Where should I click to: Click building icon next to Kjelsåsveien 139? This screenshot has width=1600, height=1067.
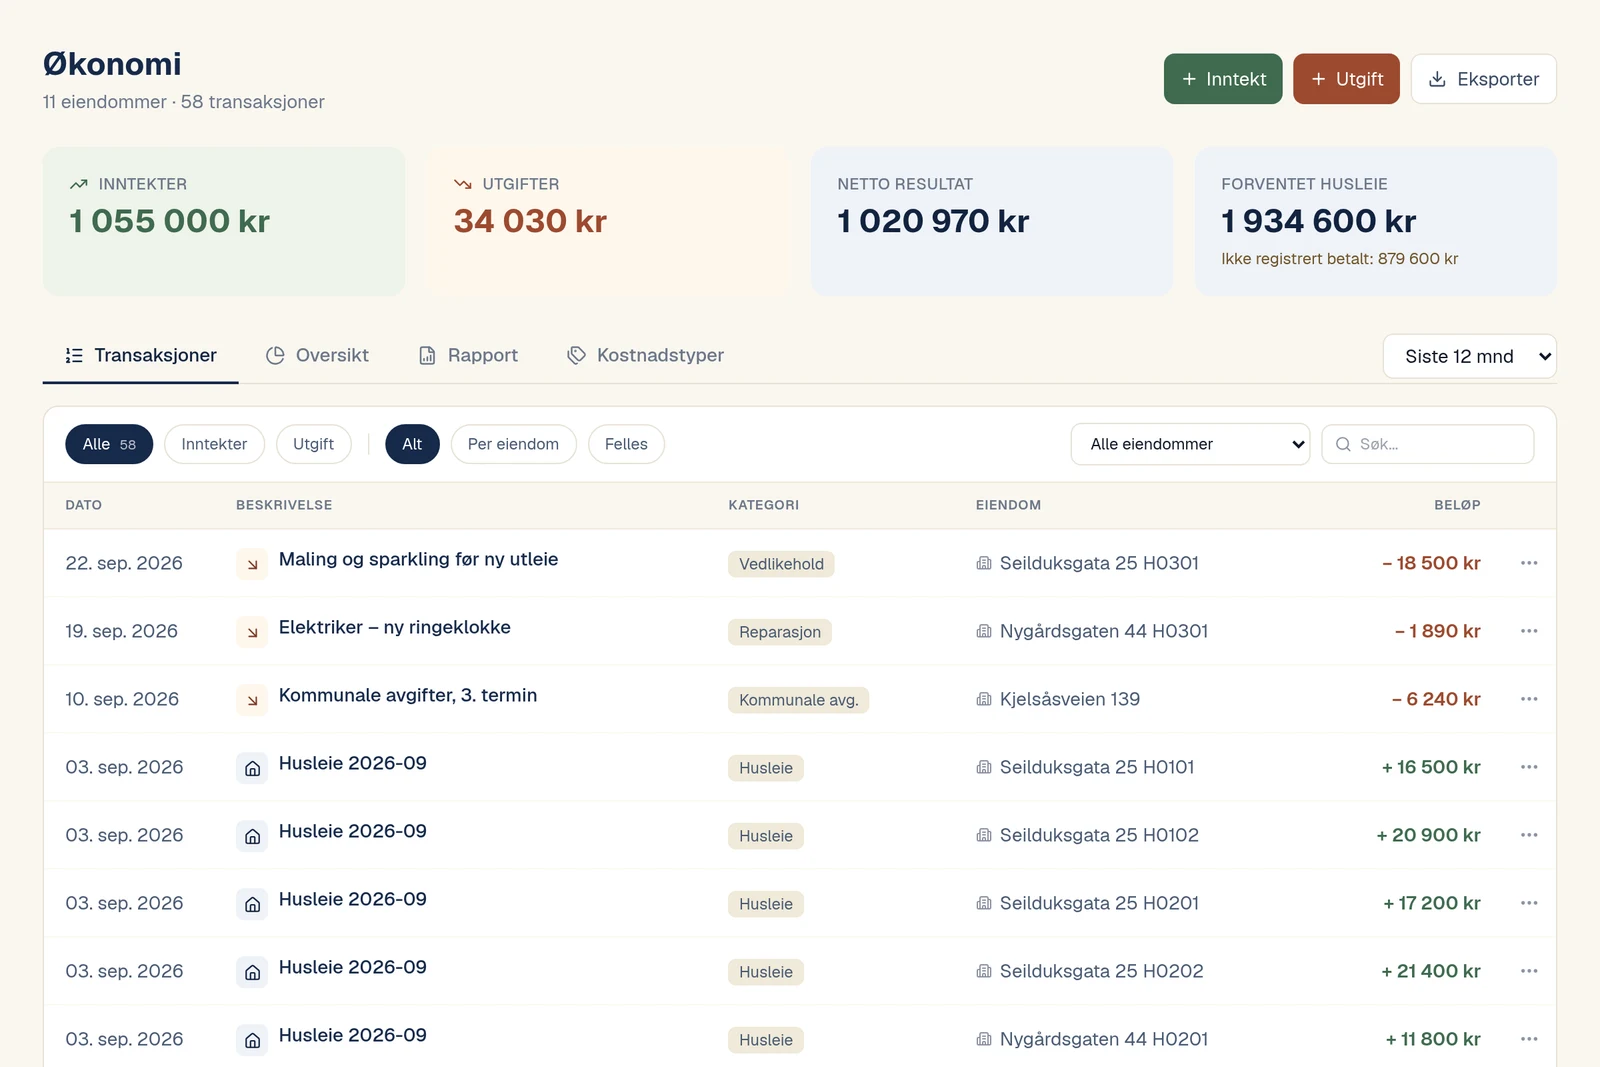point(984,699)
